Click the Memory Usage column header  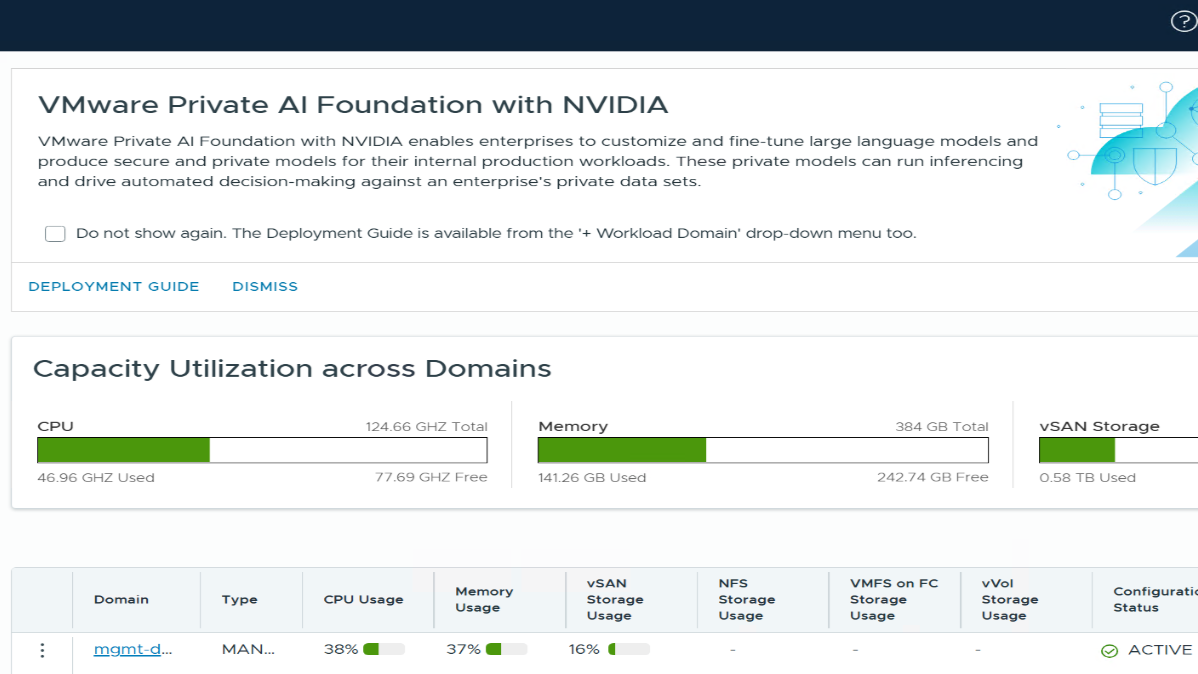tap(484, 600)
